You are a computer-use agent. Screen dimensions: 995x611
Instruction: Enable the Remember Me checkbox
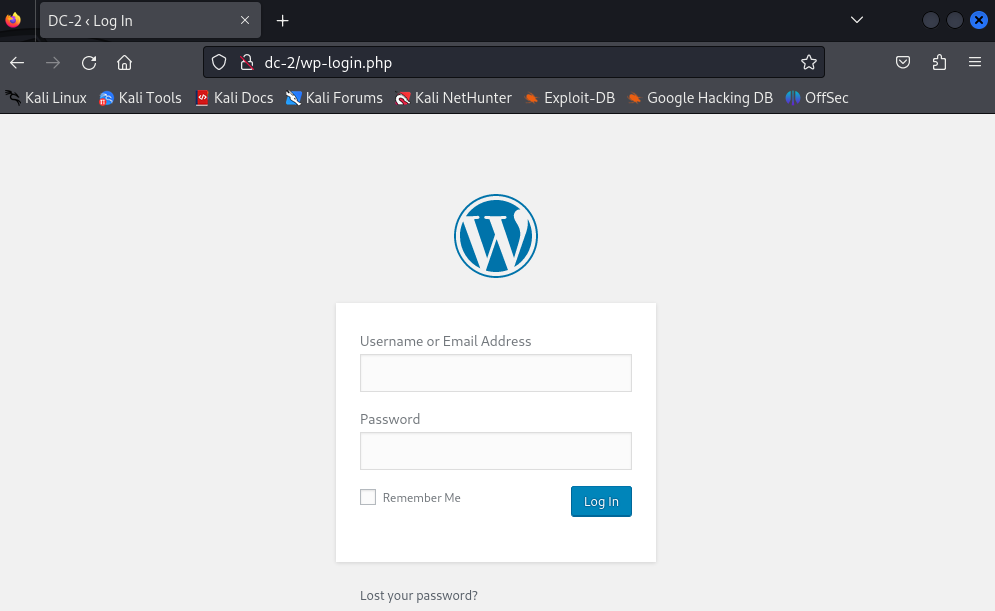pos(368,497)
